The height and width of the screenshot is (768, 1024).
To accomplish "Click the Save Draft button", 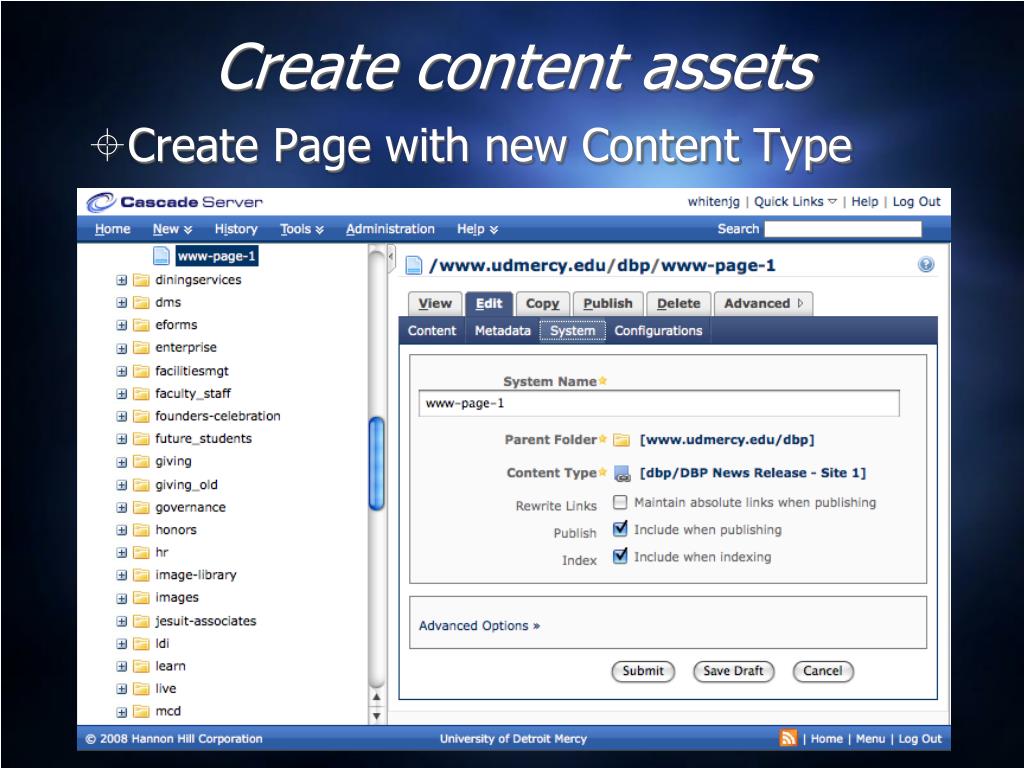I will point(733,671).
